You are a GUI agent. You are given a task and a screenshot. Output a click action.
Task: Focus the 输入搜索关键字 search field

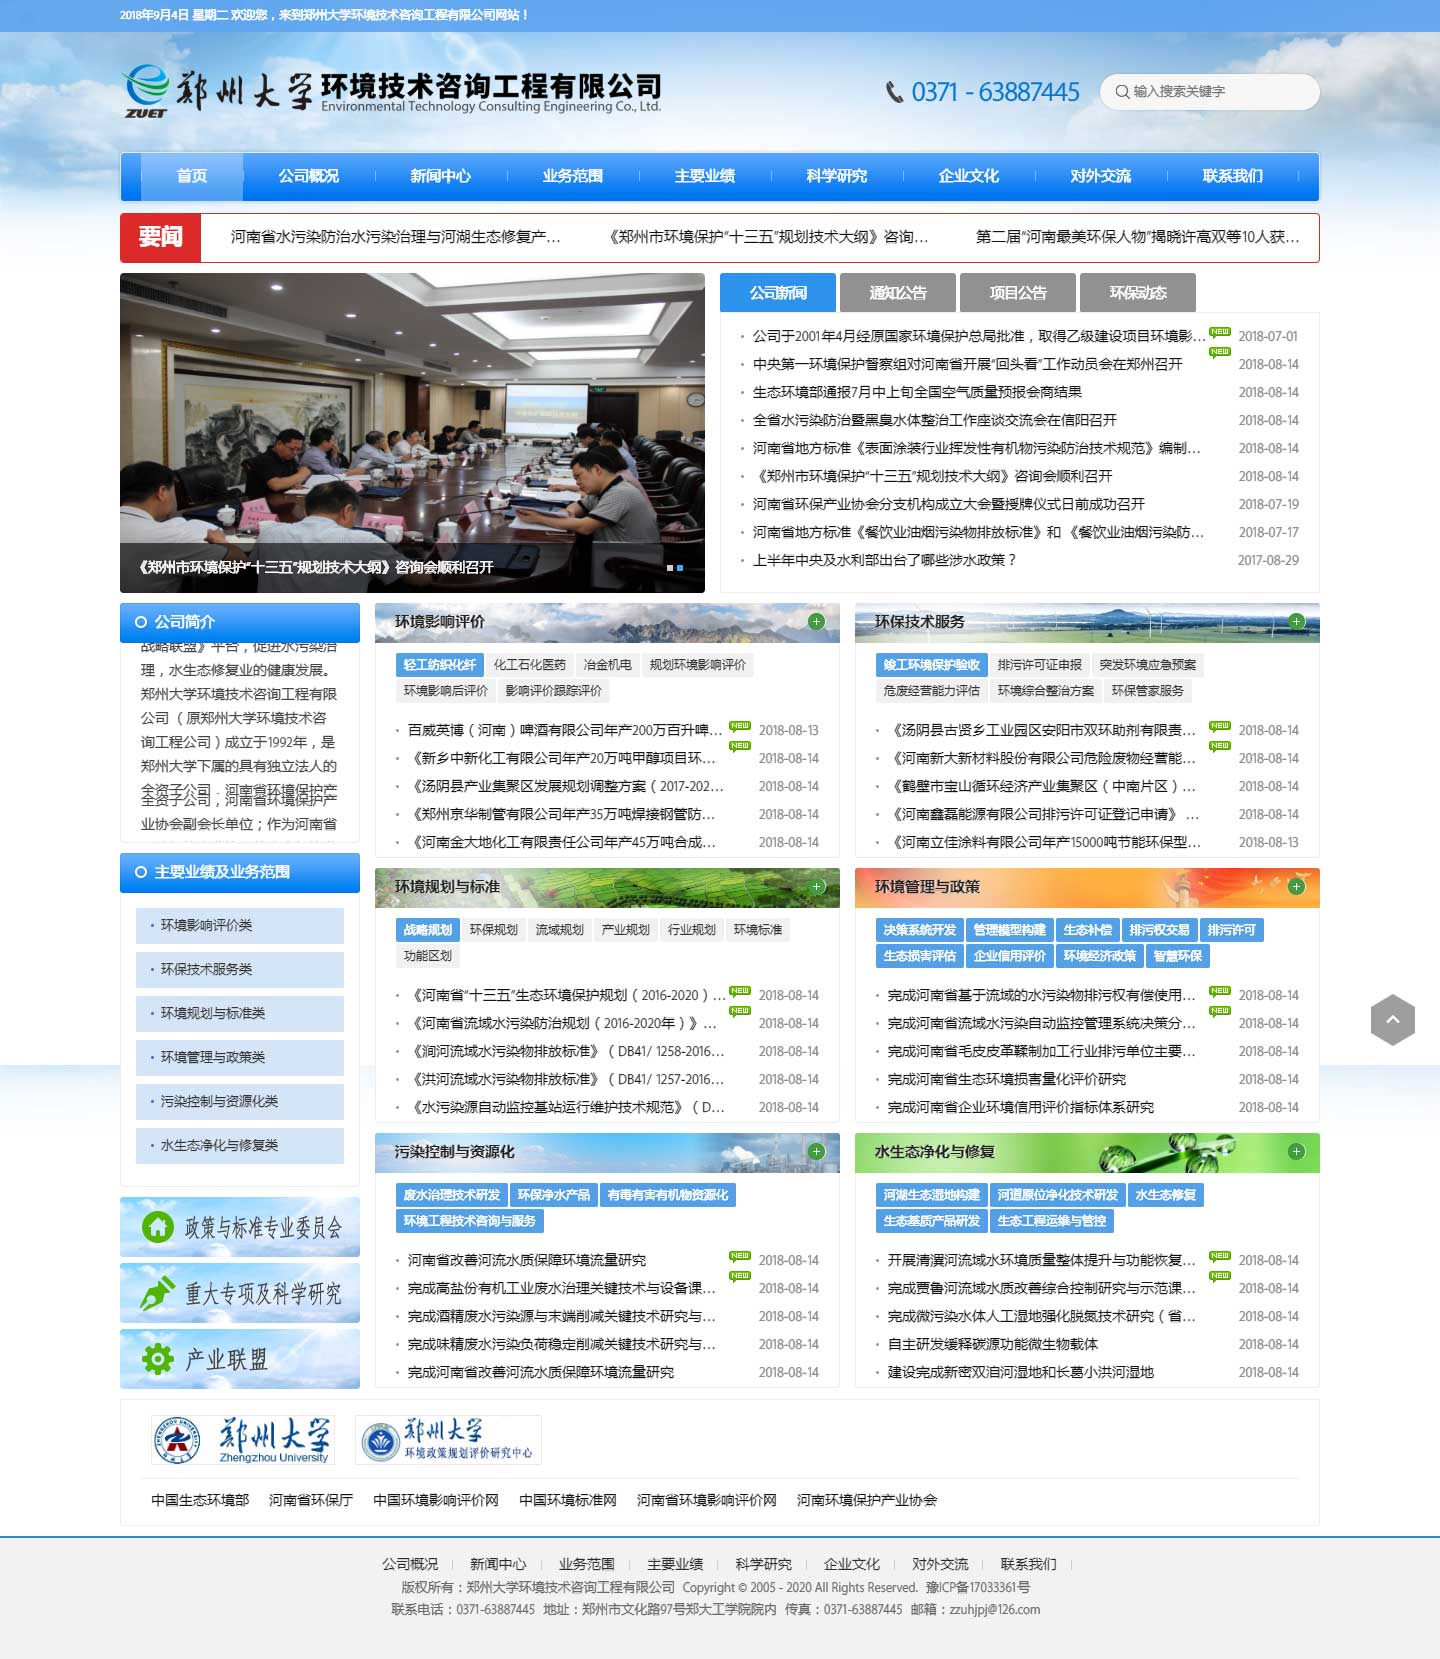(1210, 91)
